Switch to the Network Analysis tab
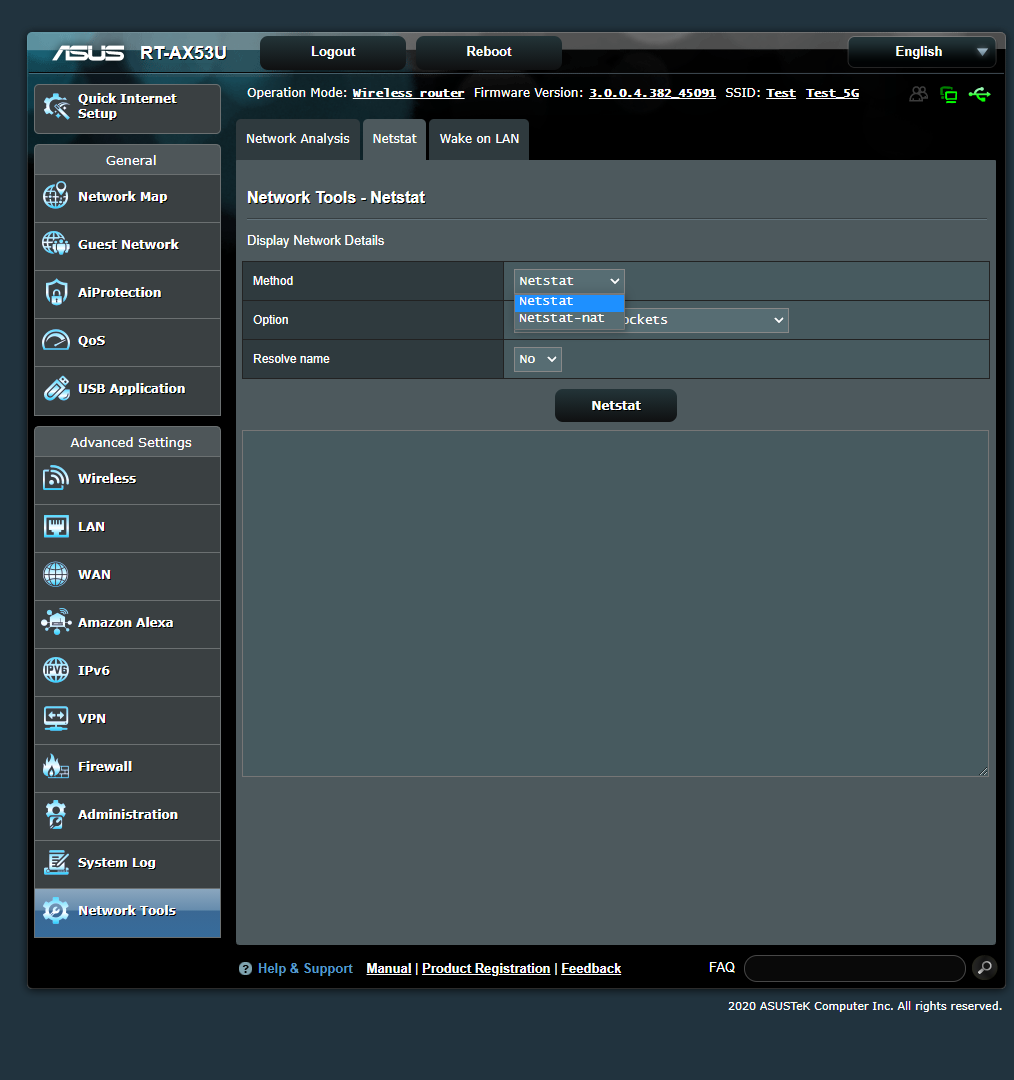The width and height of the screenshot is (1014, 1080). point(298,139)
